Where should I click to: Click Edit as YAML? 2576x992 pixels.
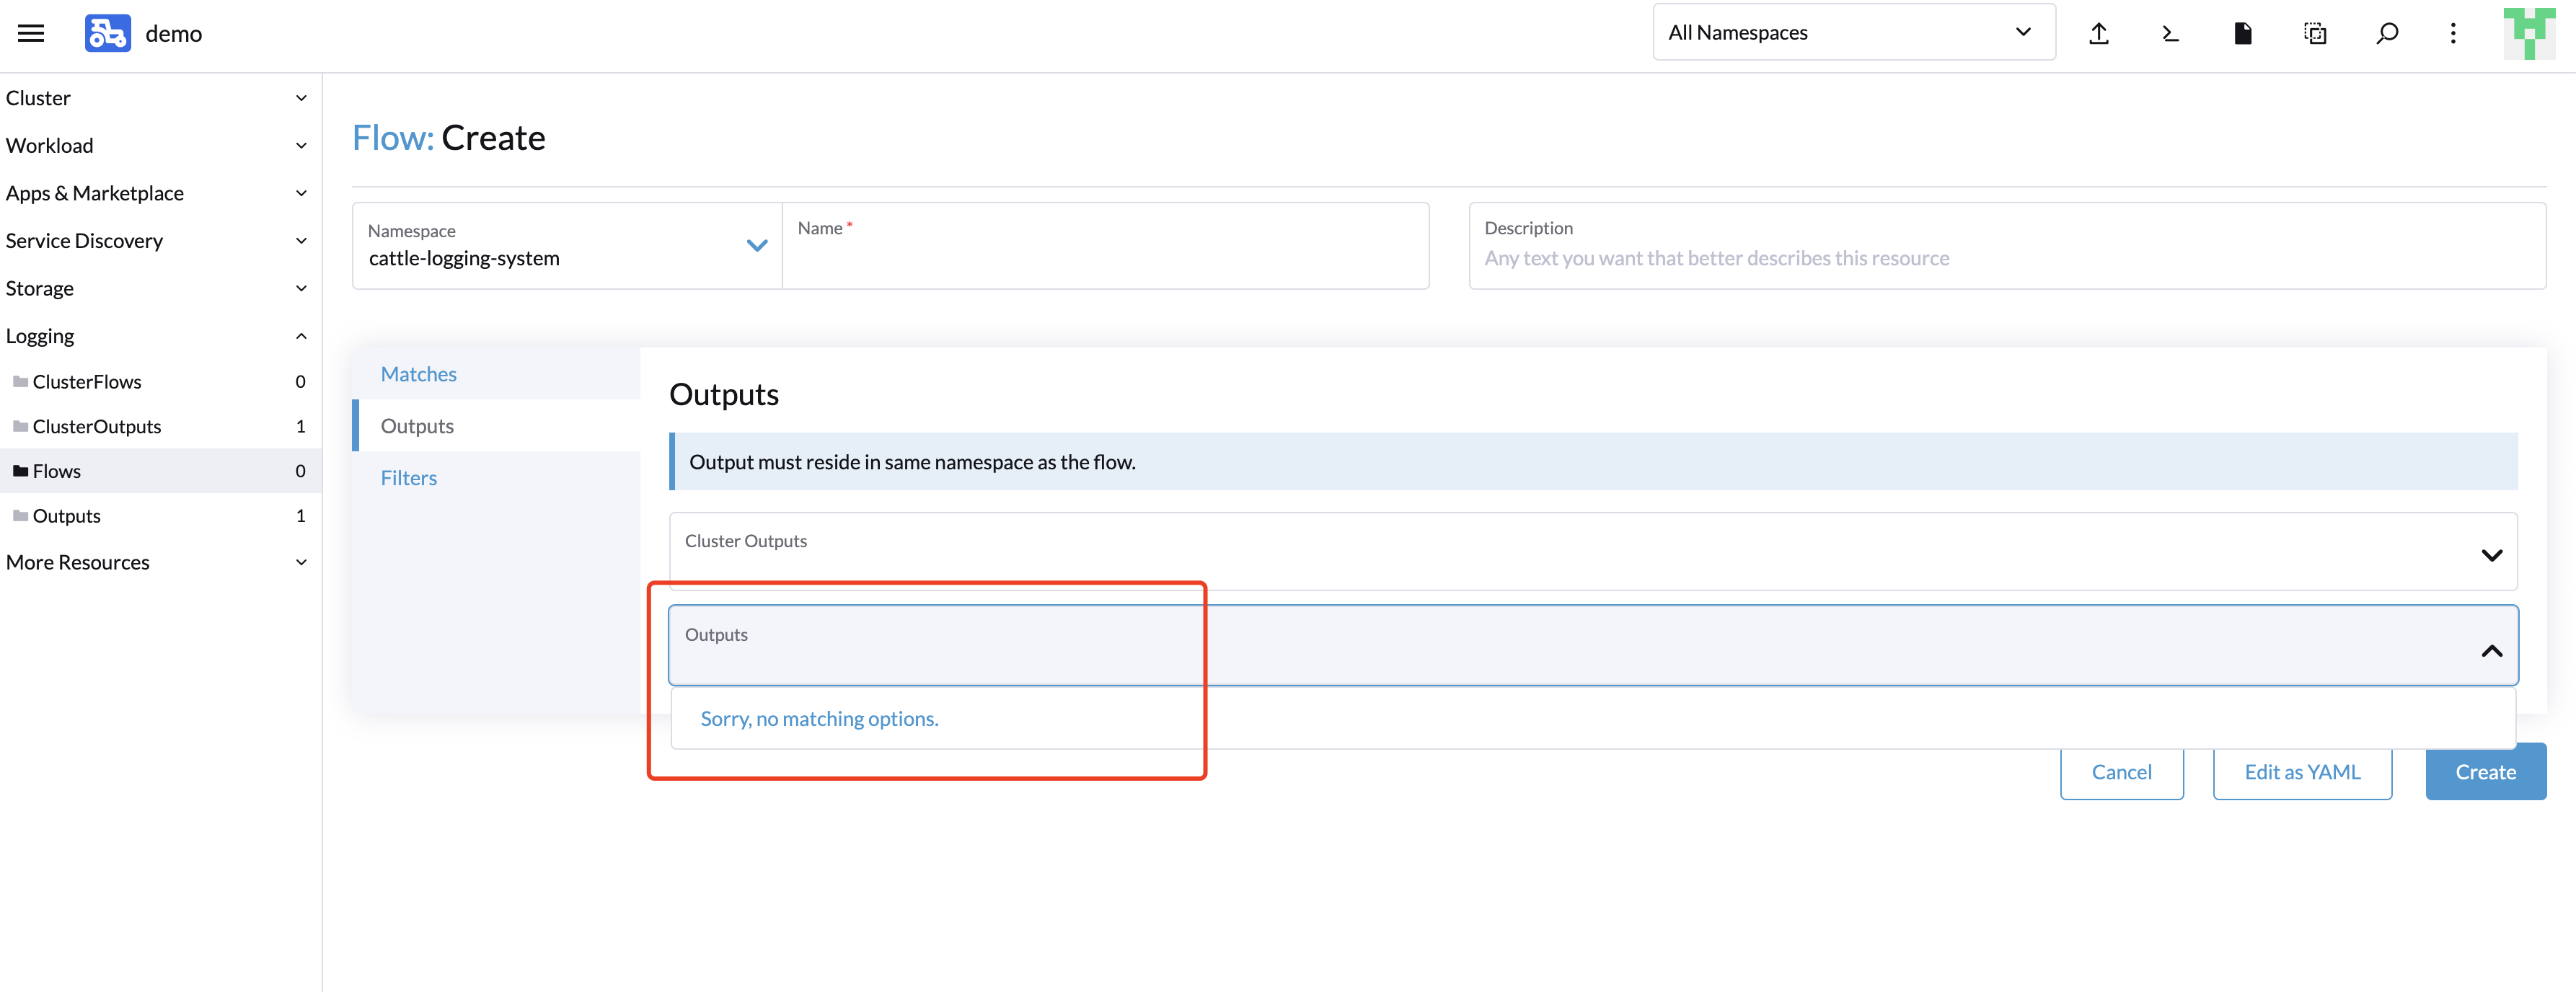tap(2302, 771)
